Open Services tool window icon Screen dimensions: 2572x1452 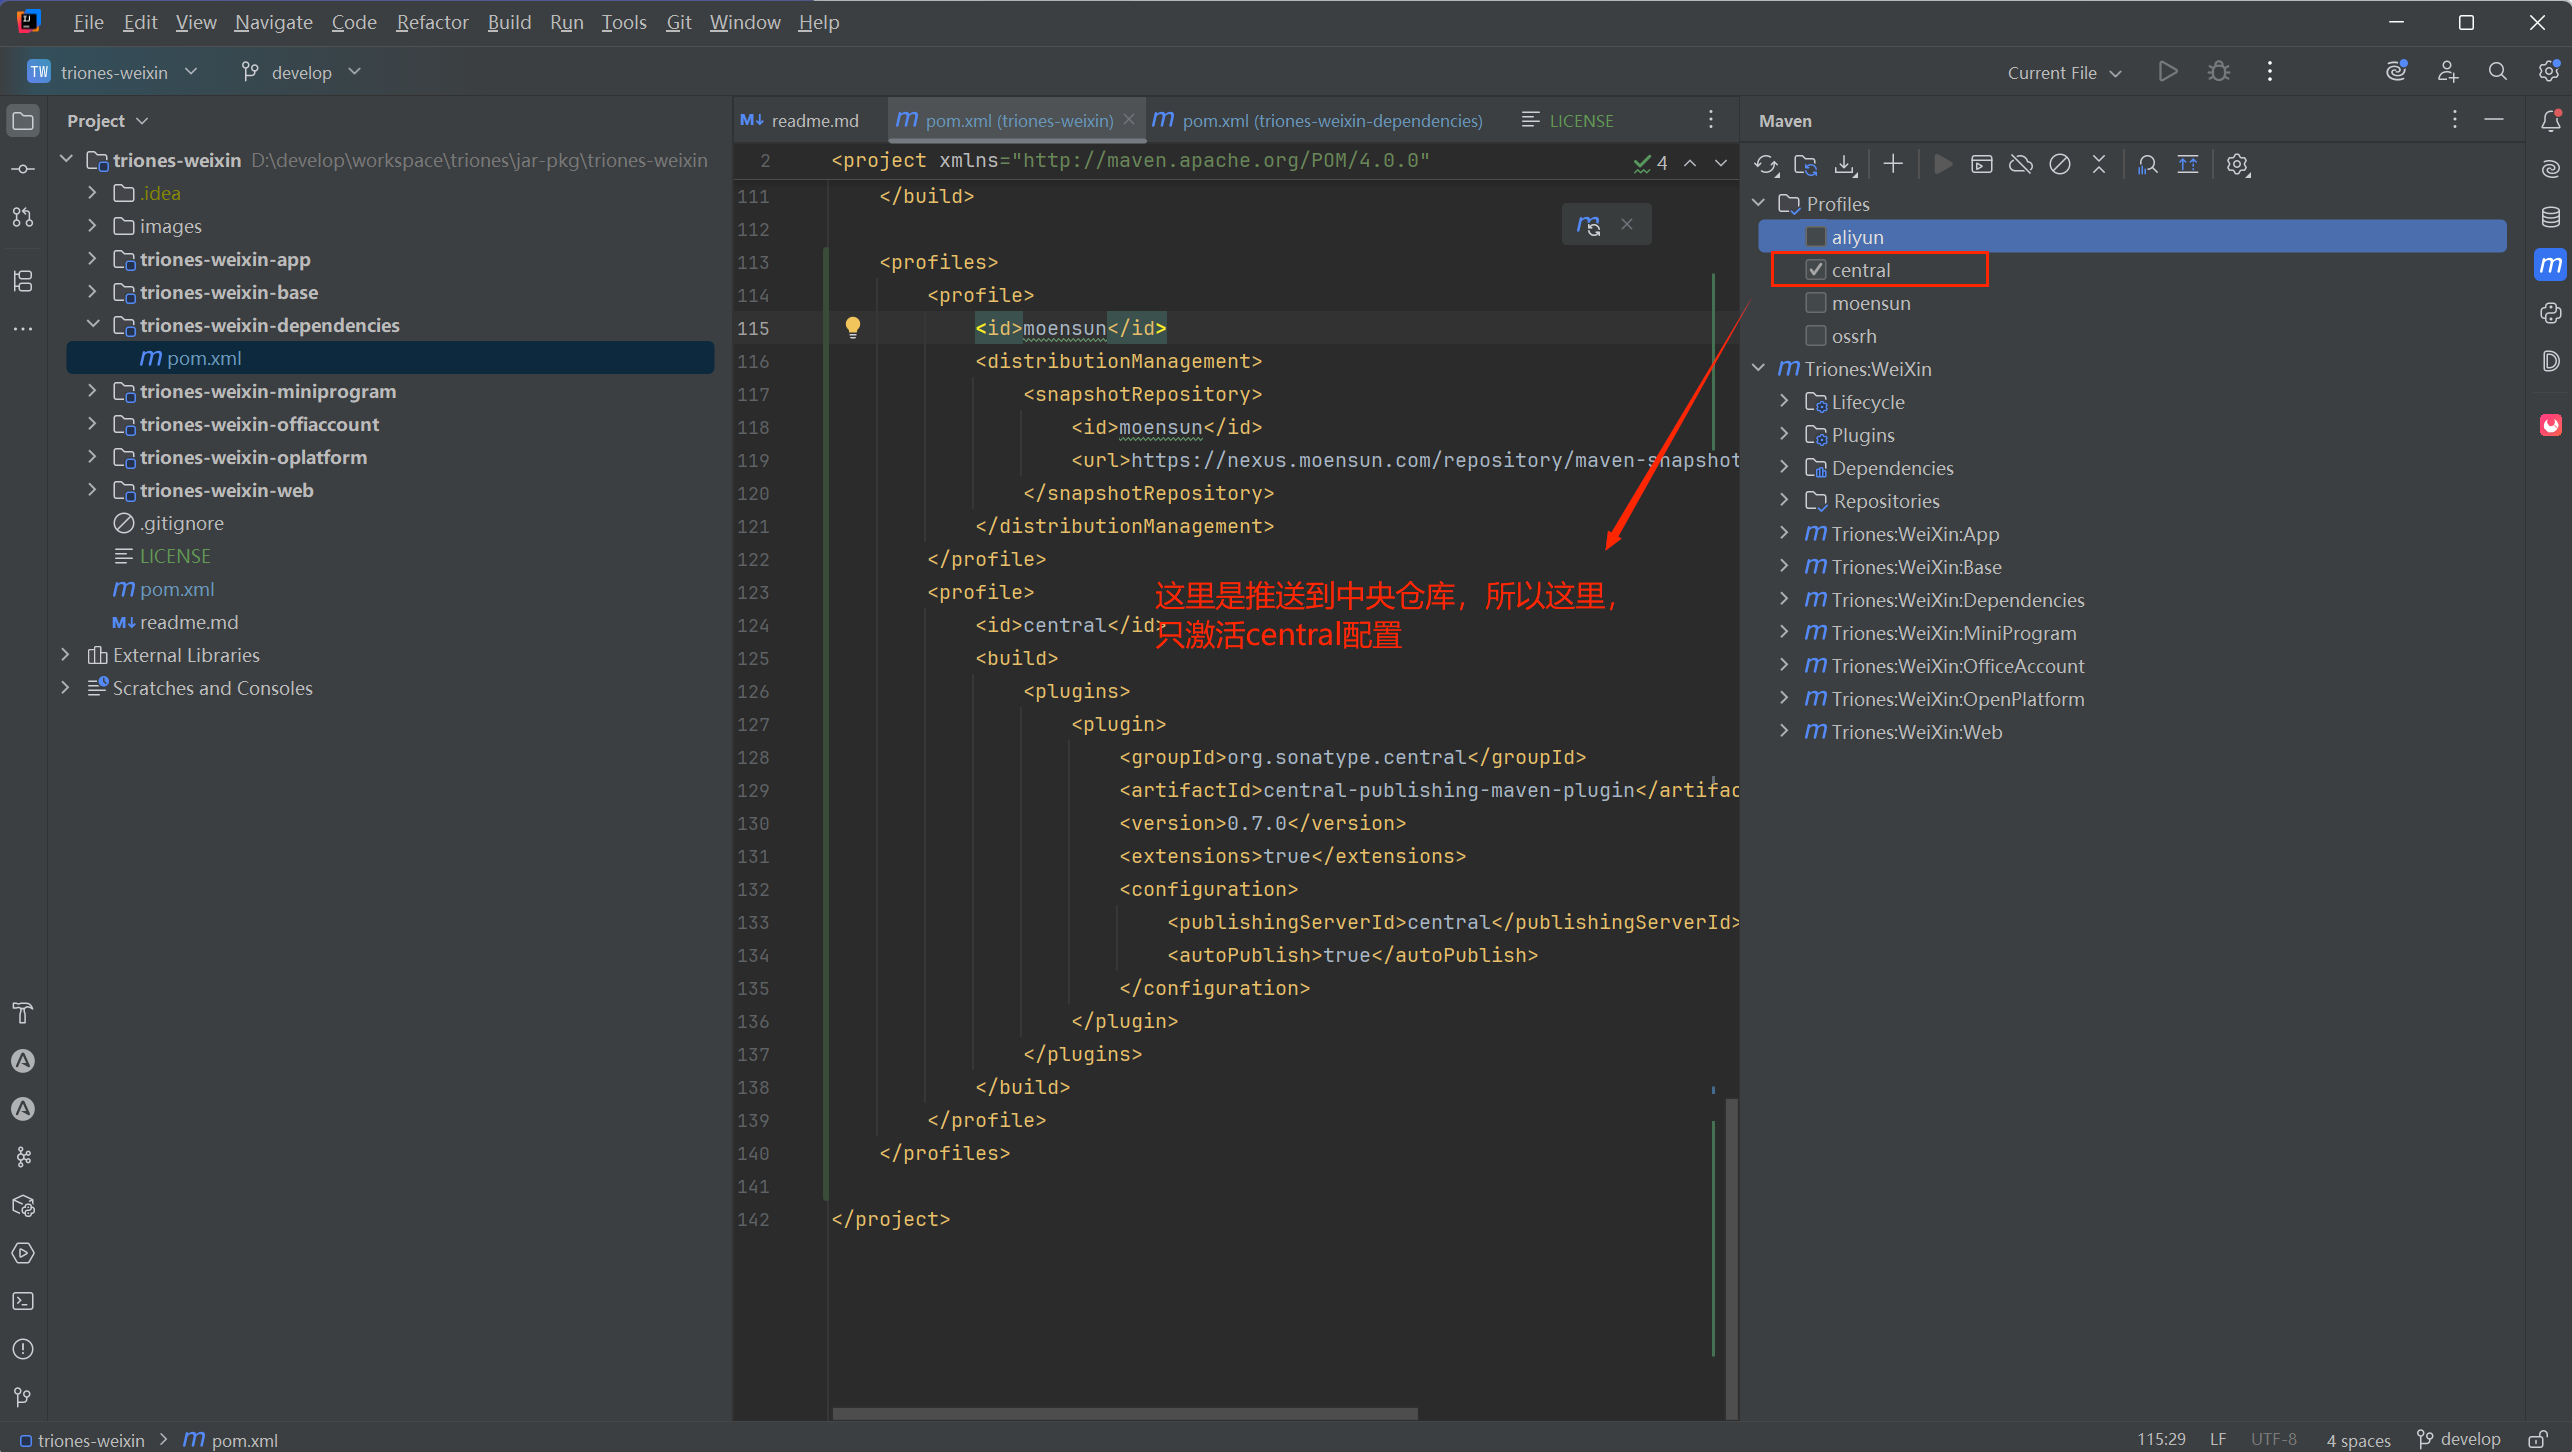tap(23, 1253)
